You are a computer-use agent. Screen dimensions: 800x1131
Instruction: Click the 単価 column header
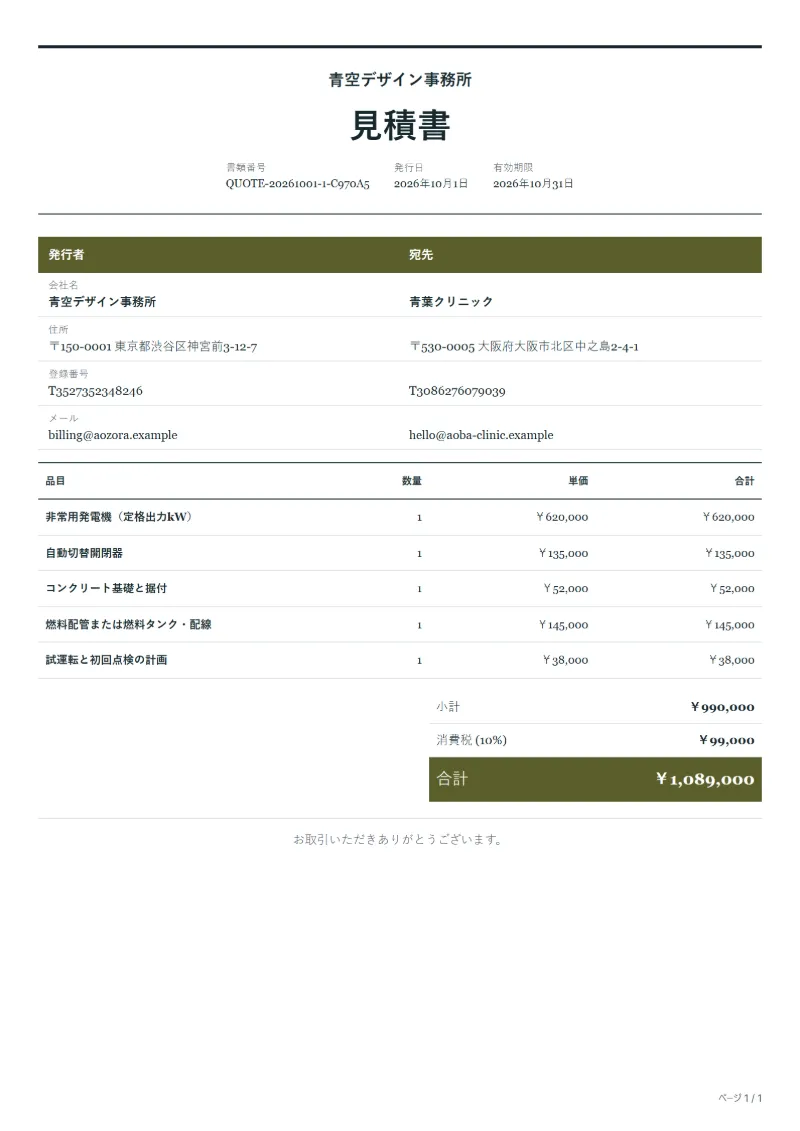point(578,480)
